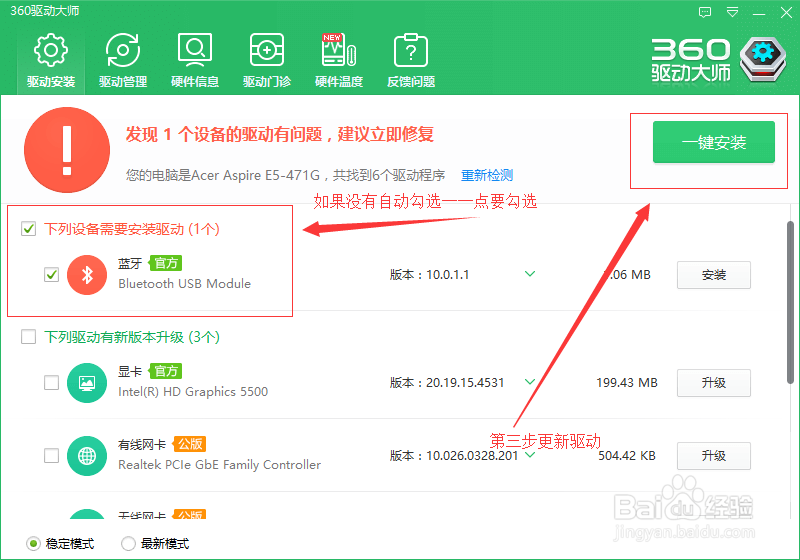This screenshot has width=800, height=560.
Task: Close the 360驱动大师 window
Action: 786,12
